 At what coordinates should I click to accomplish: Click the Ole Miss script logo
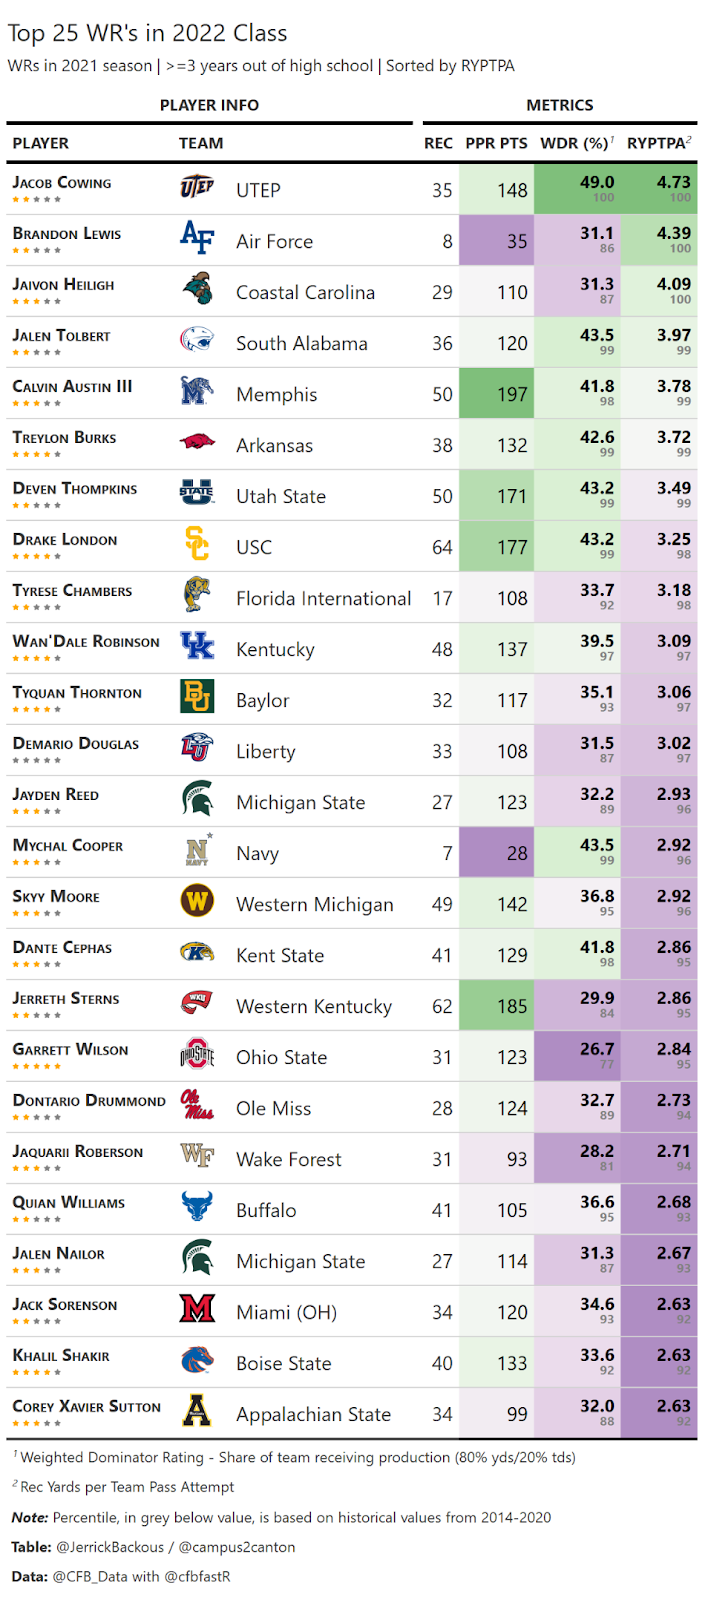pyautogui.click(x=197, y=1106)
